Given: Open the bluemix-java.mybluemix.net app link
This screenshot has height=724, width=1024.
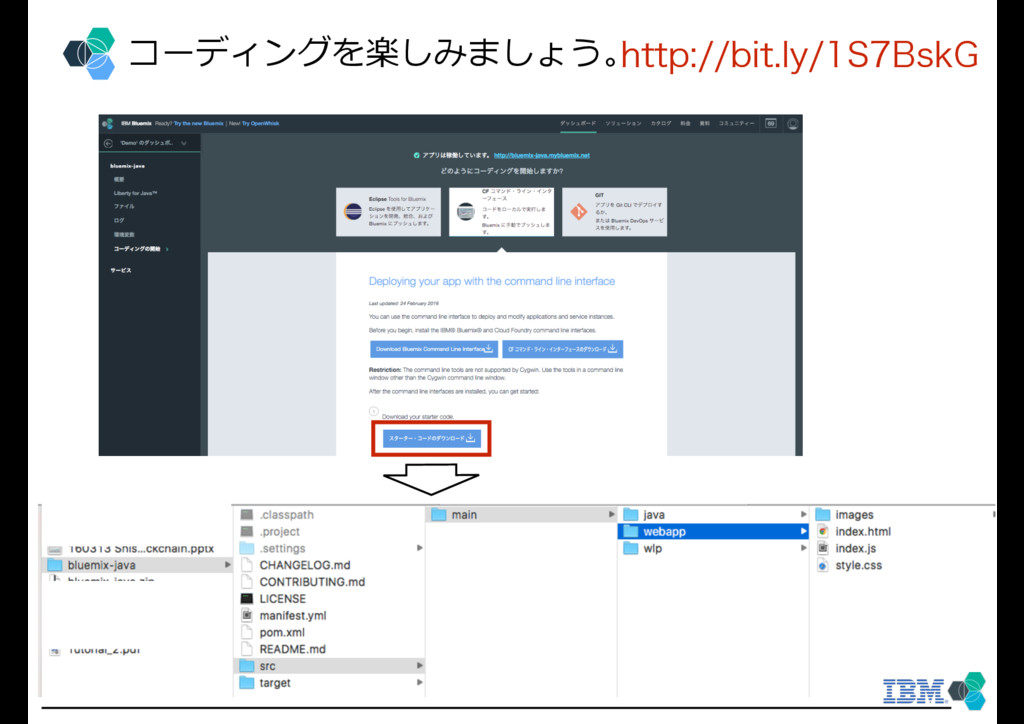Looking at the screenshot, I should click(x=542, y=155).
